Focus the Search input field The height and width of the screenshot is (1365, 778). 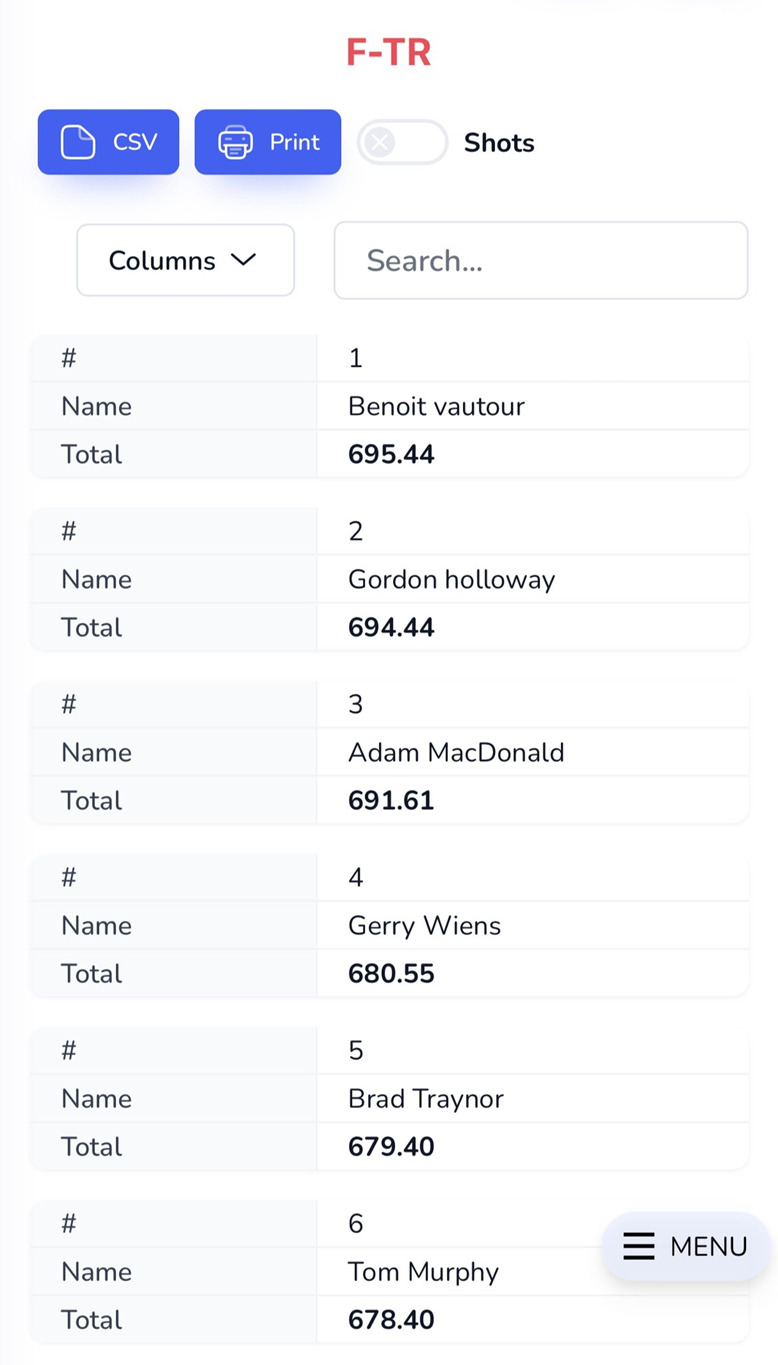click(x=541, y=260)
